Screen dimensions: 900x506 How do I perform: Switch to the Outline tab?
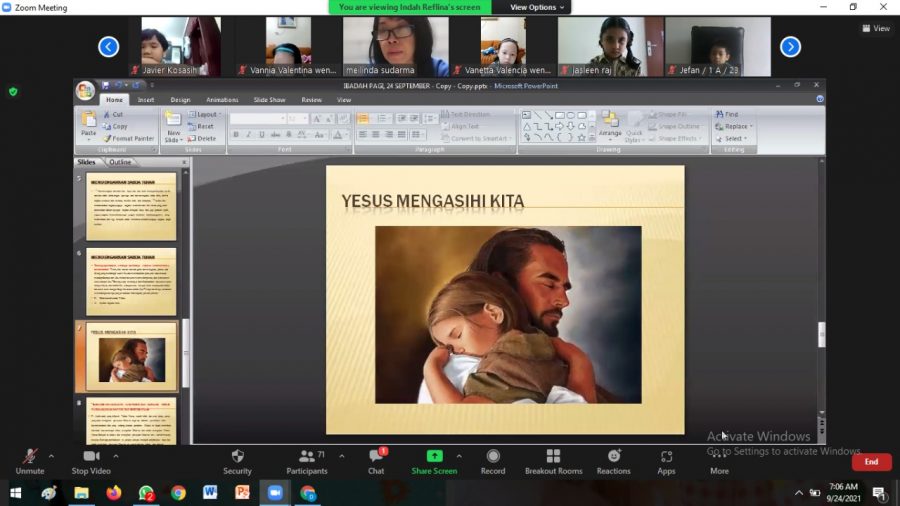coord(120,162)
